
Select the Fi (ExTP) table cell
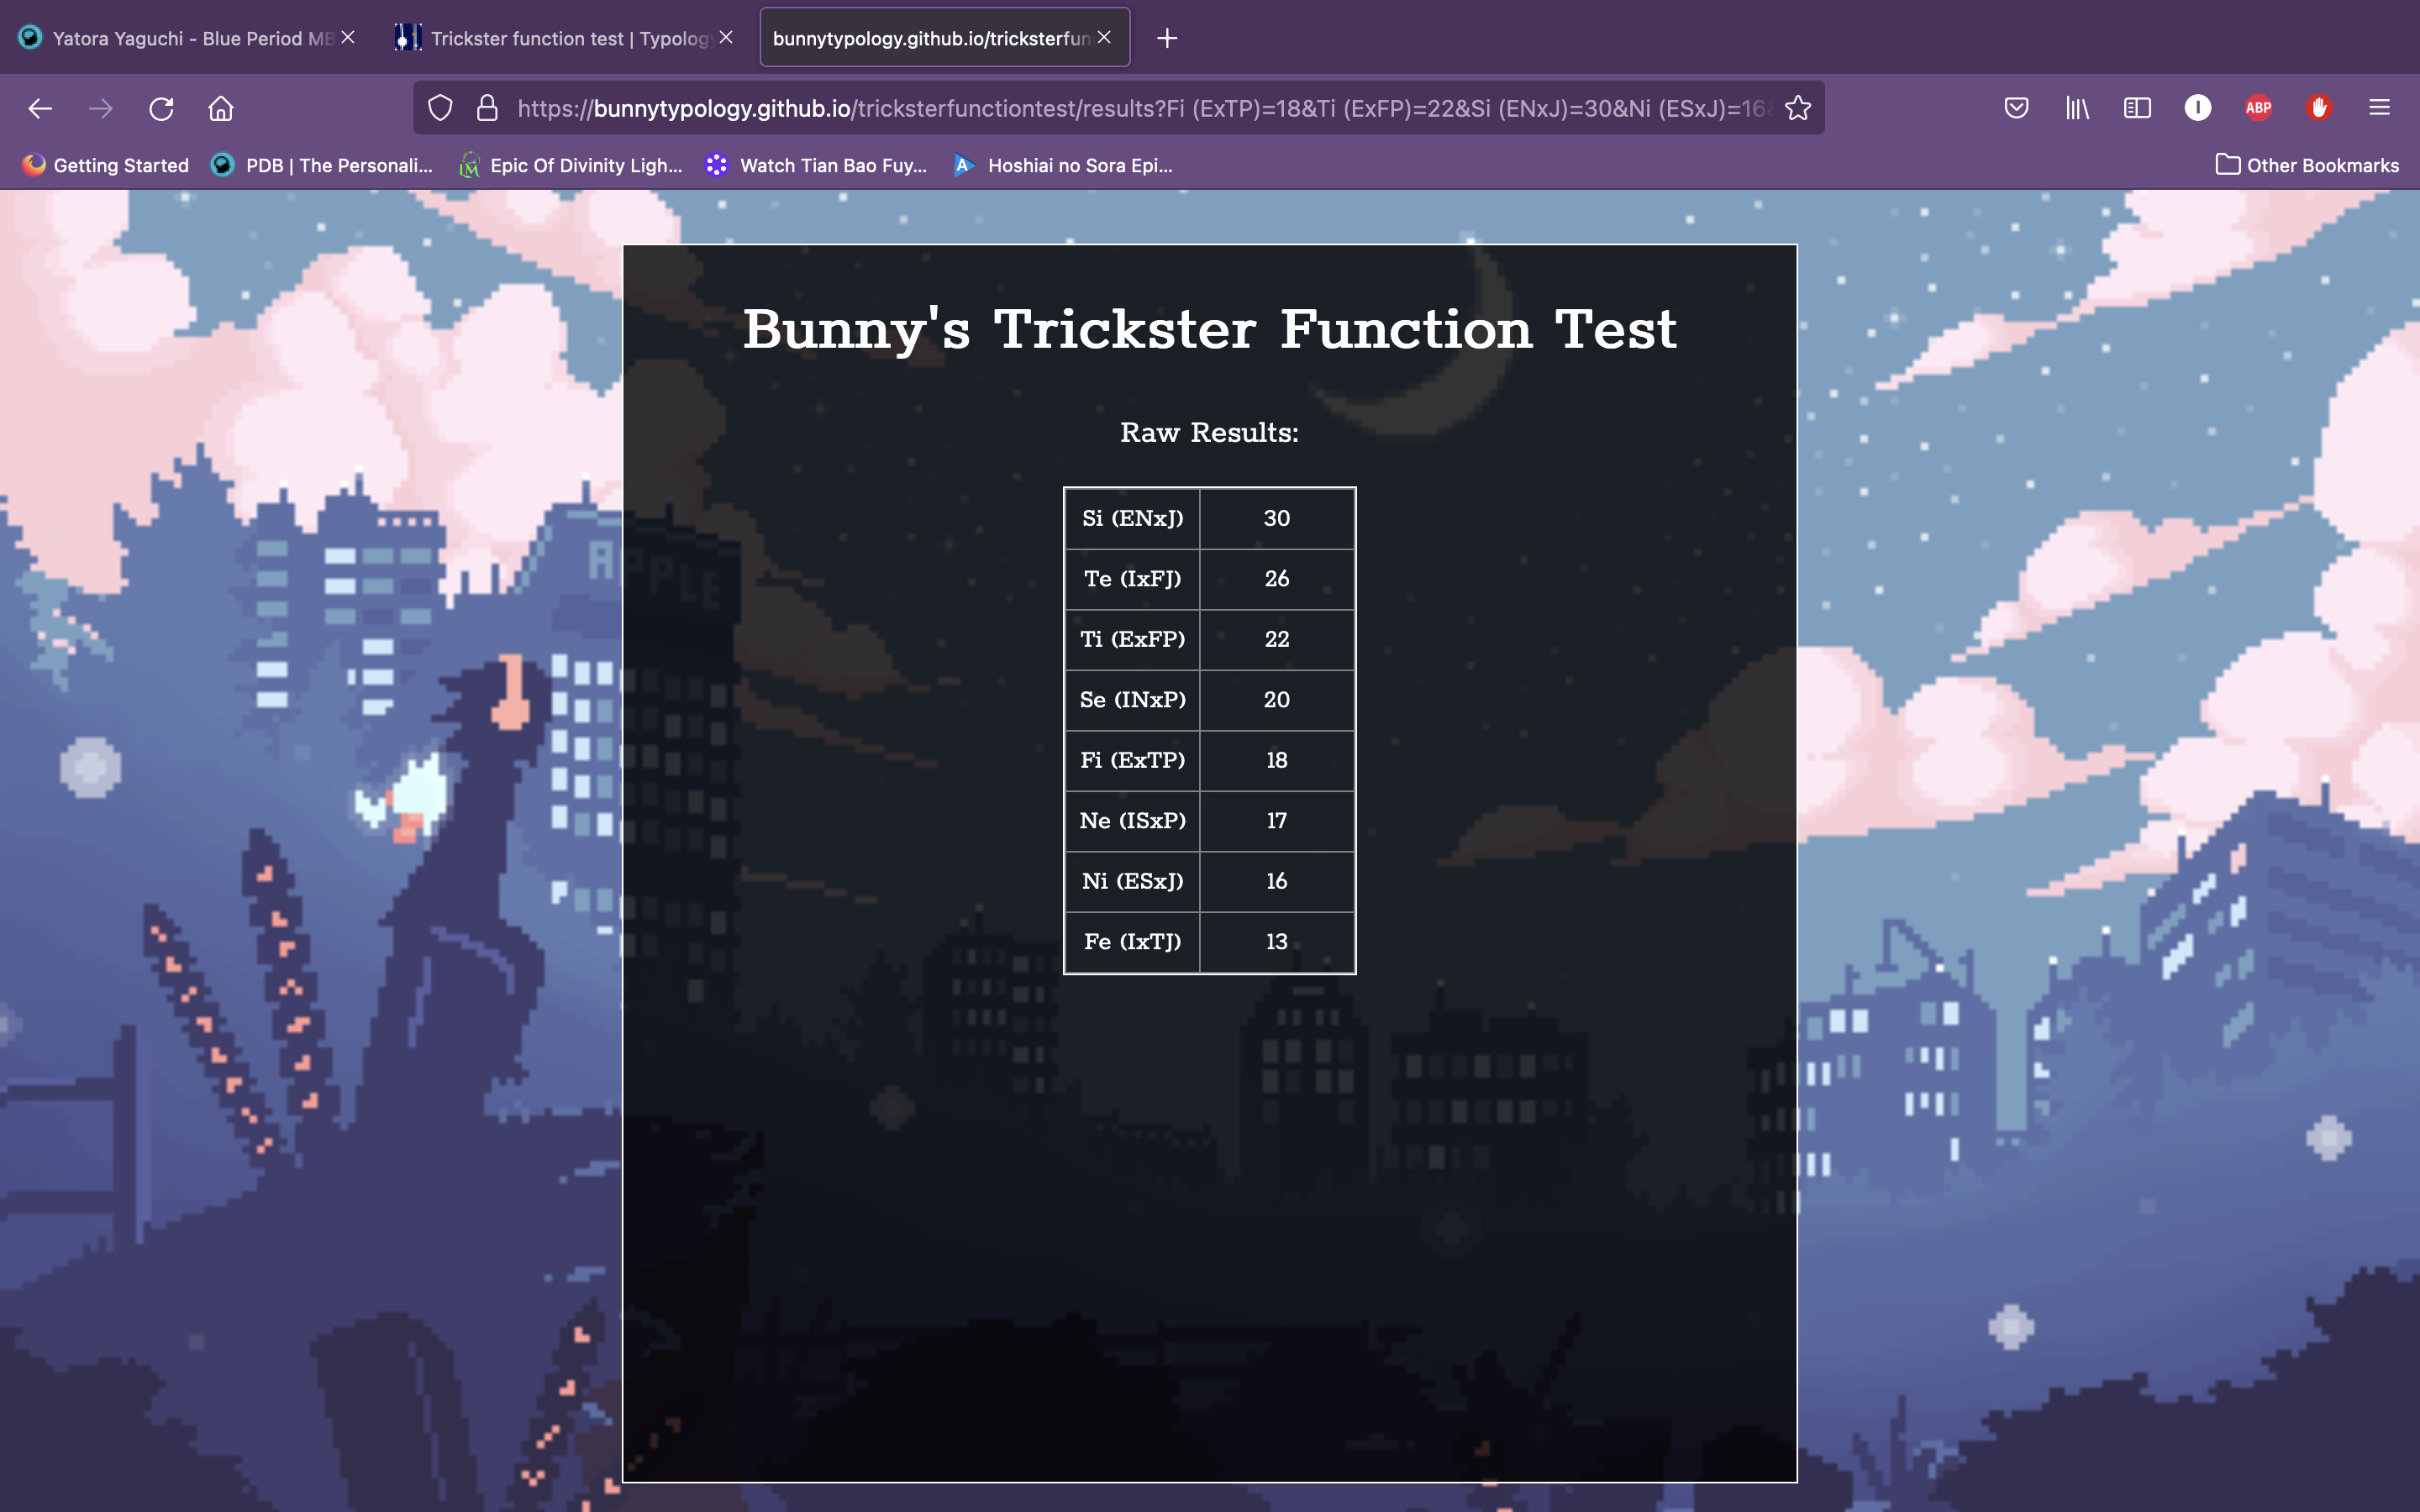(x=1133, y=761)
